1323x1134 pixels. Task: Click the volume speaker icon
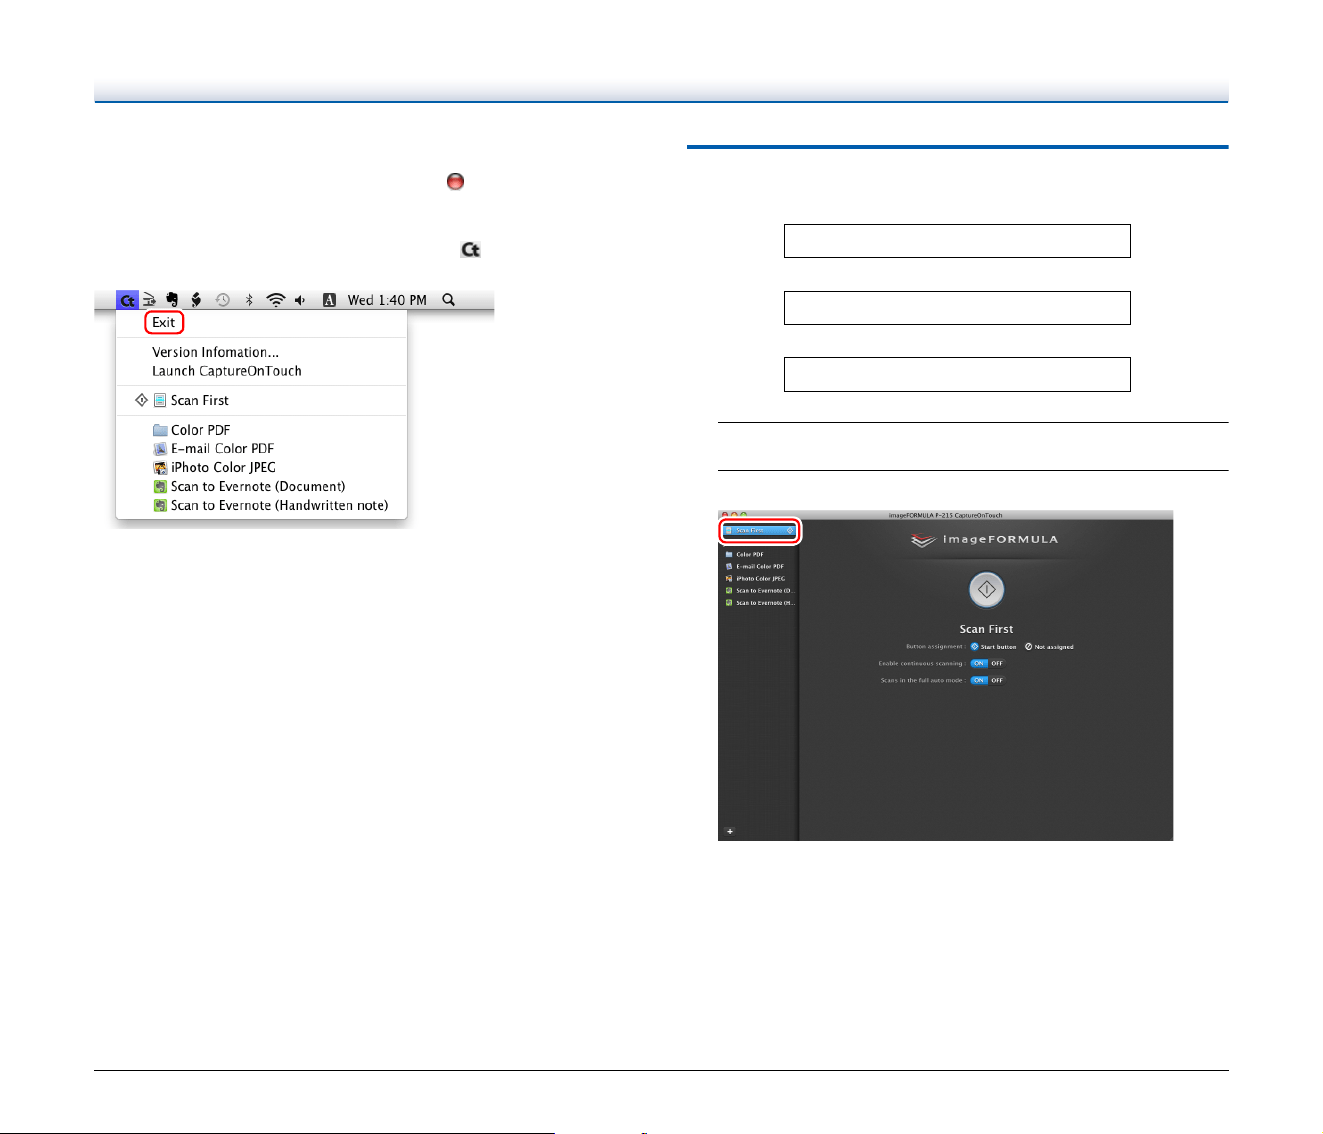click(x=300, y=300)
